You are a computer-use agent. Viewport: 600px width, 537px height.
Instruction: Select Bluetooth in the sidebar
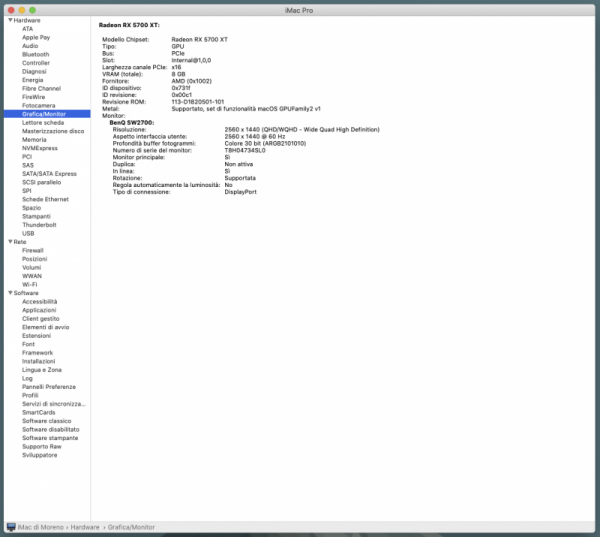36,54
